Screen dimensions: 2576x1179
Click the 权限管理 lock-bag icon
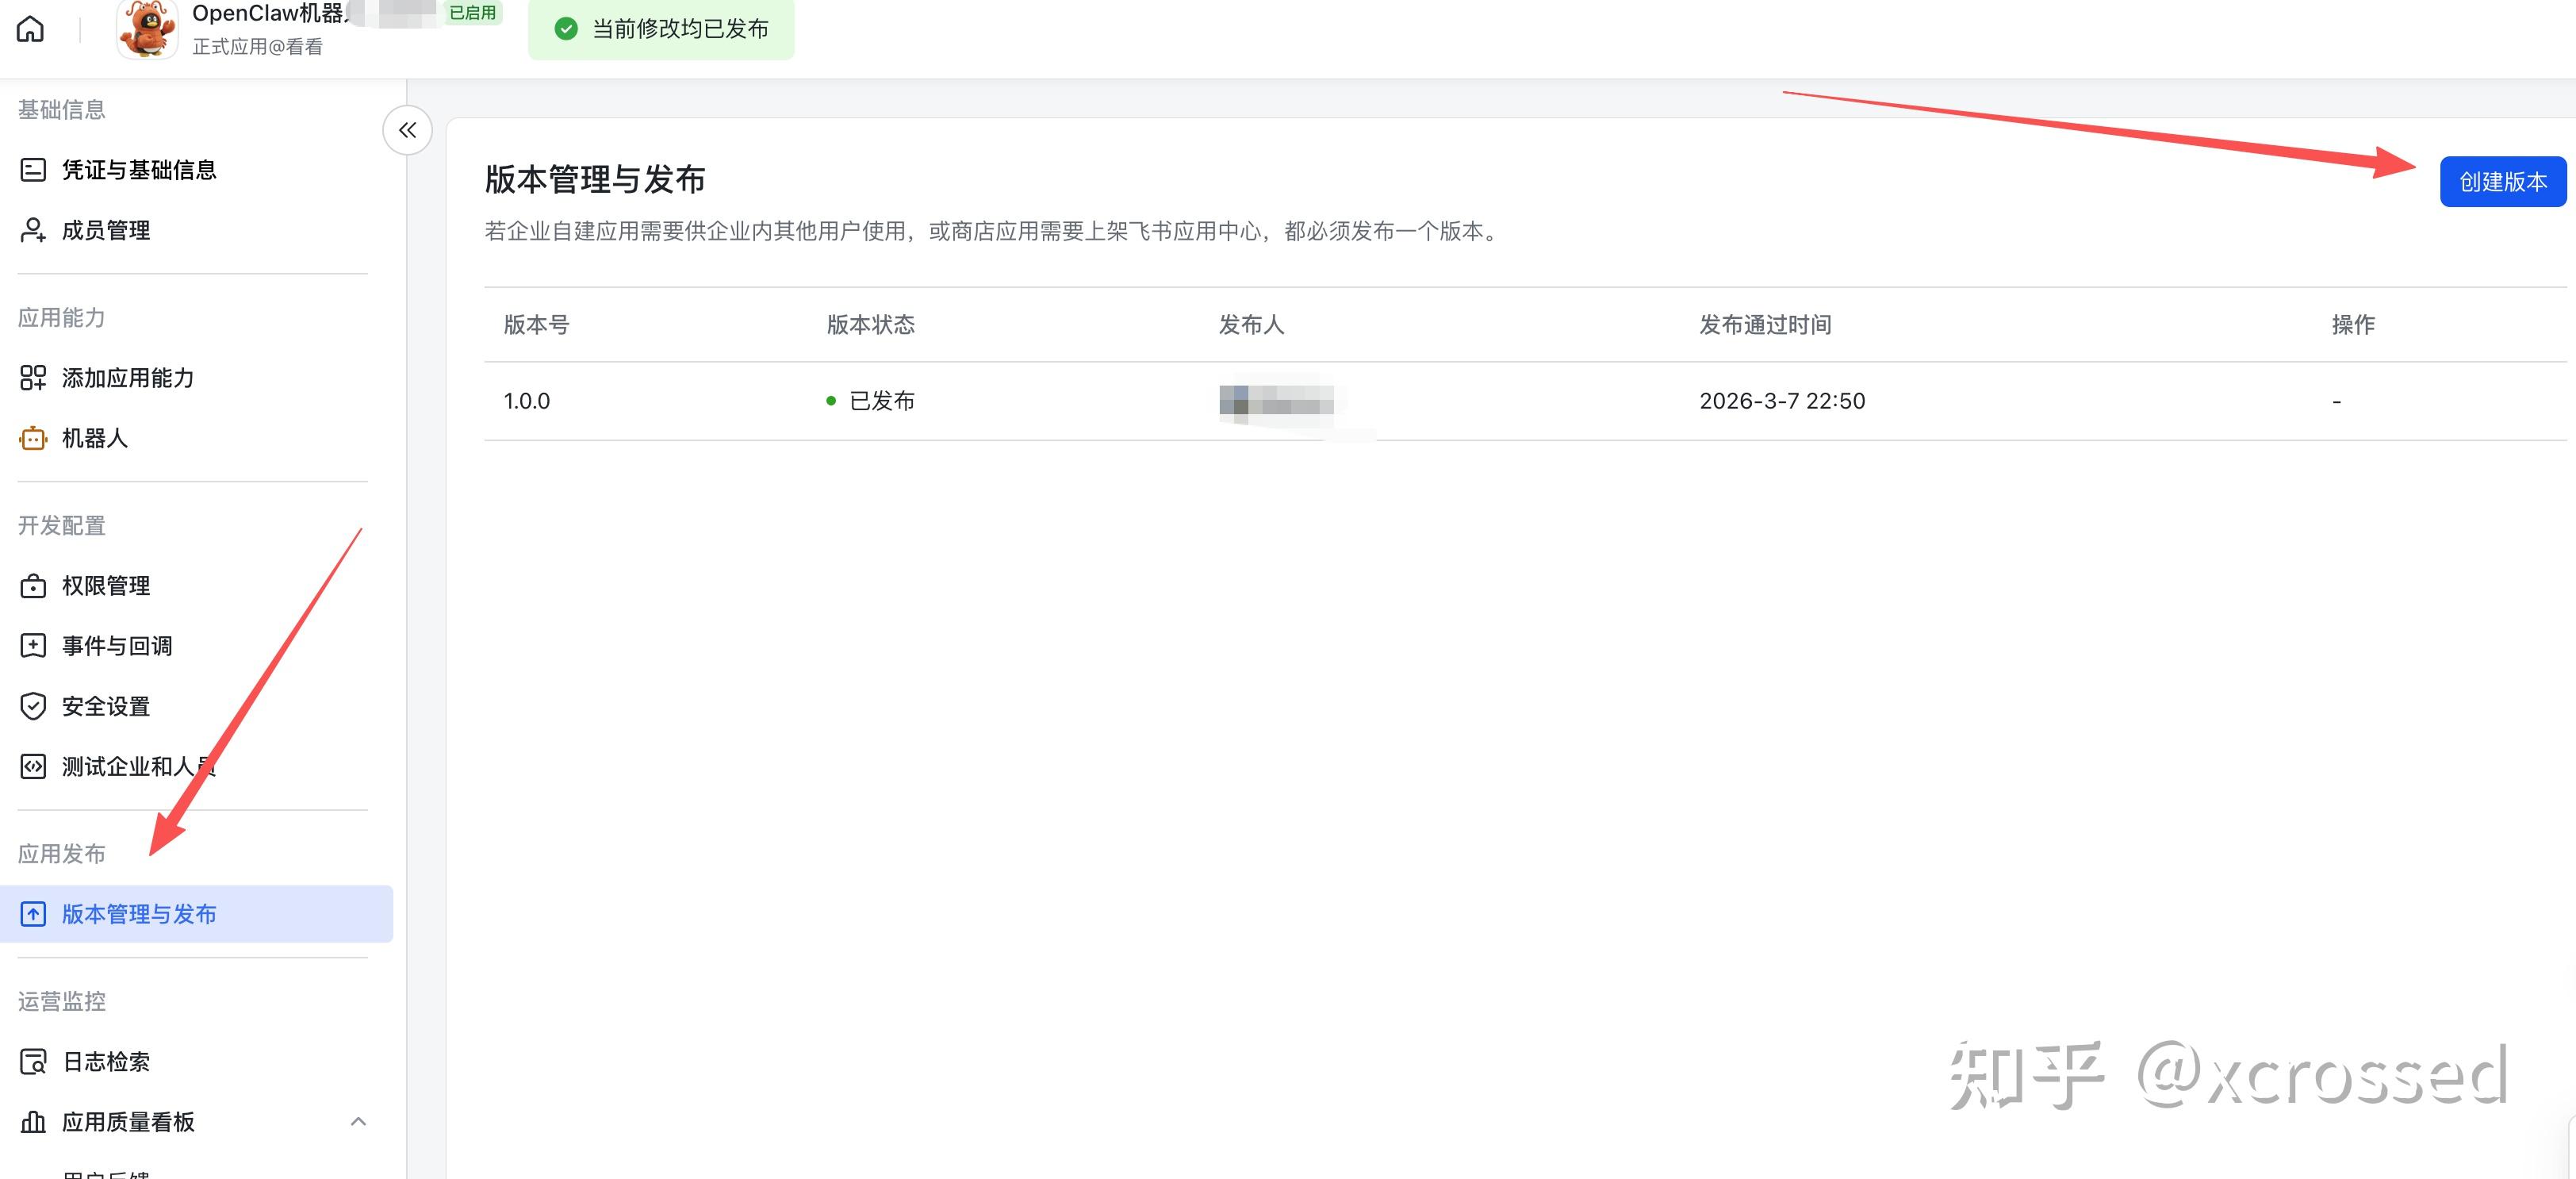33,586
